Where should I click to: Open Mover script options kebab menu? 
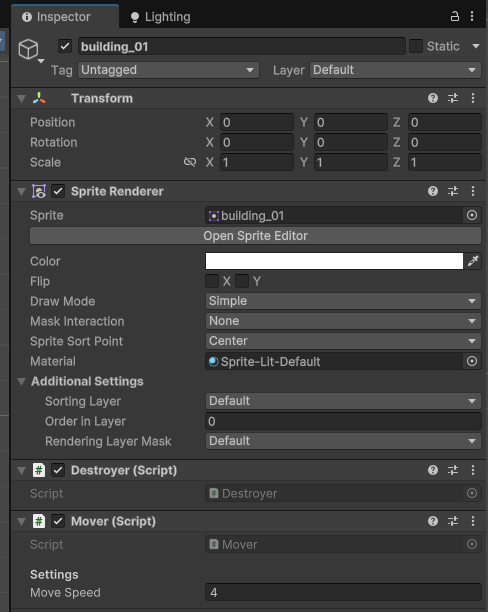pyautogui.click(x=473, y=521)
